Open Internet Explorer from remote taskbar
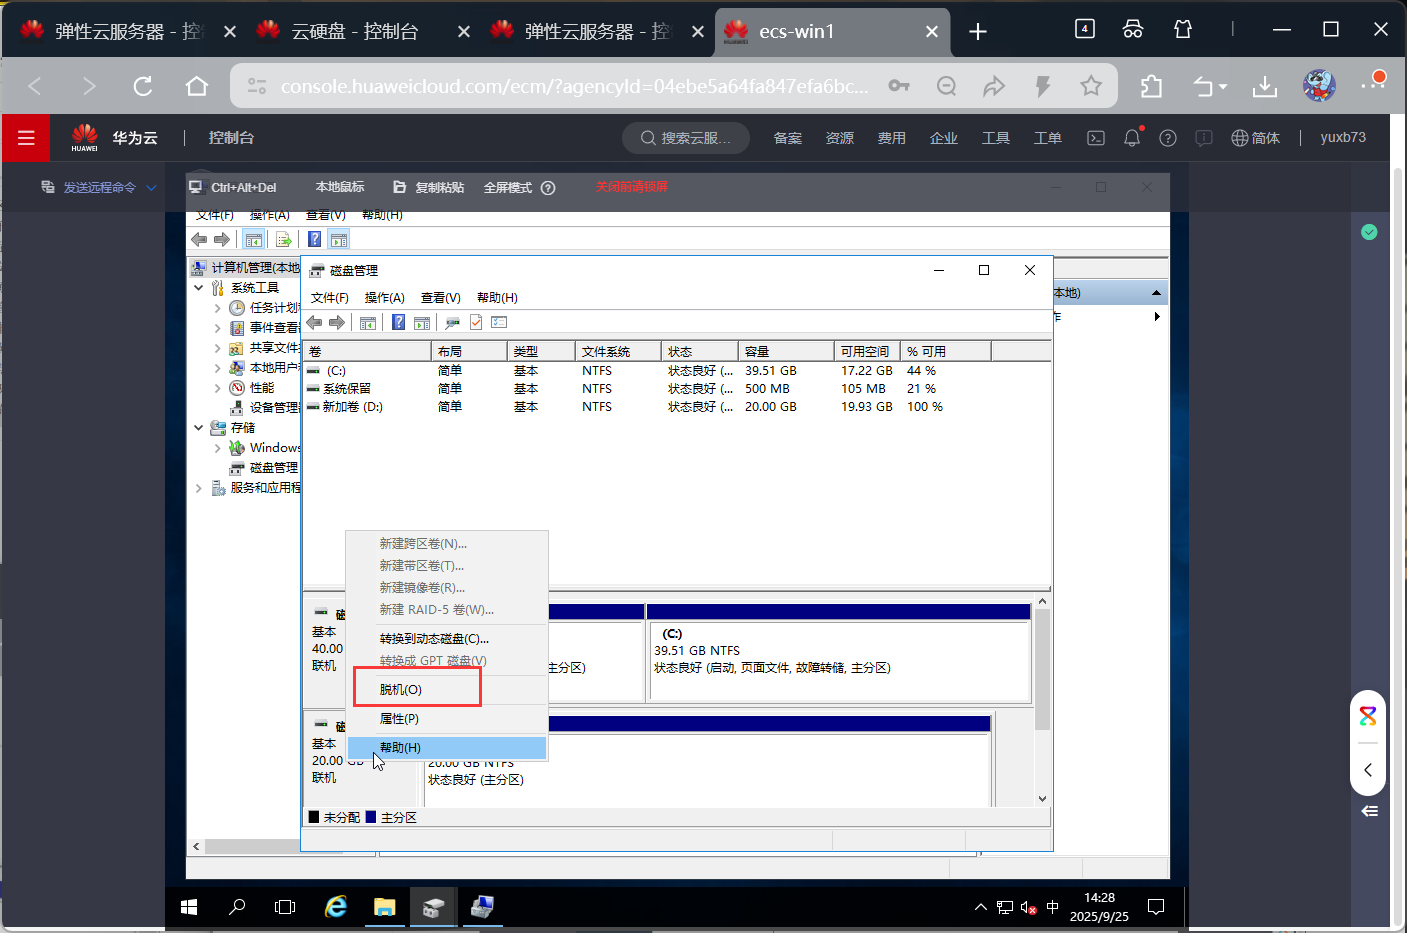The image size is (1407, 933). pyautogui.click(x=336, y=907)
